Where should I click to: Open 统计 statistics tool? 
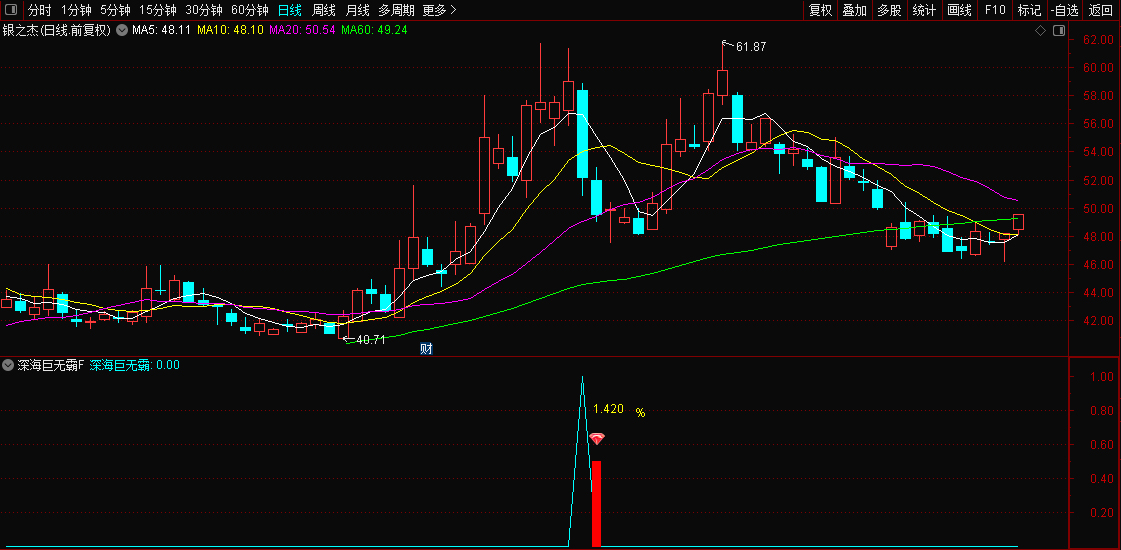coord(924,10)
